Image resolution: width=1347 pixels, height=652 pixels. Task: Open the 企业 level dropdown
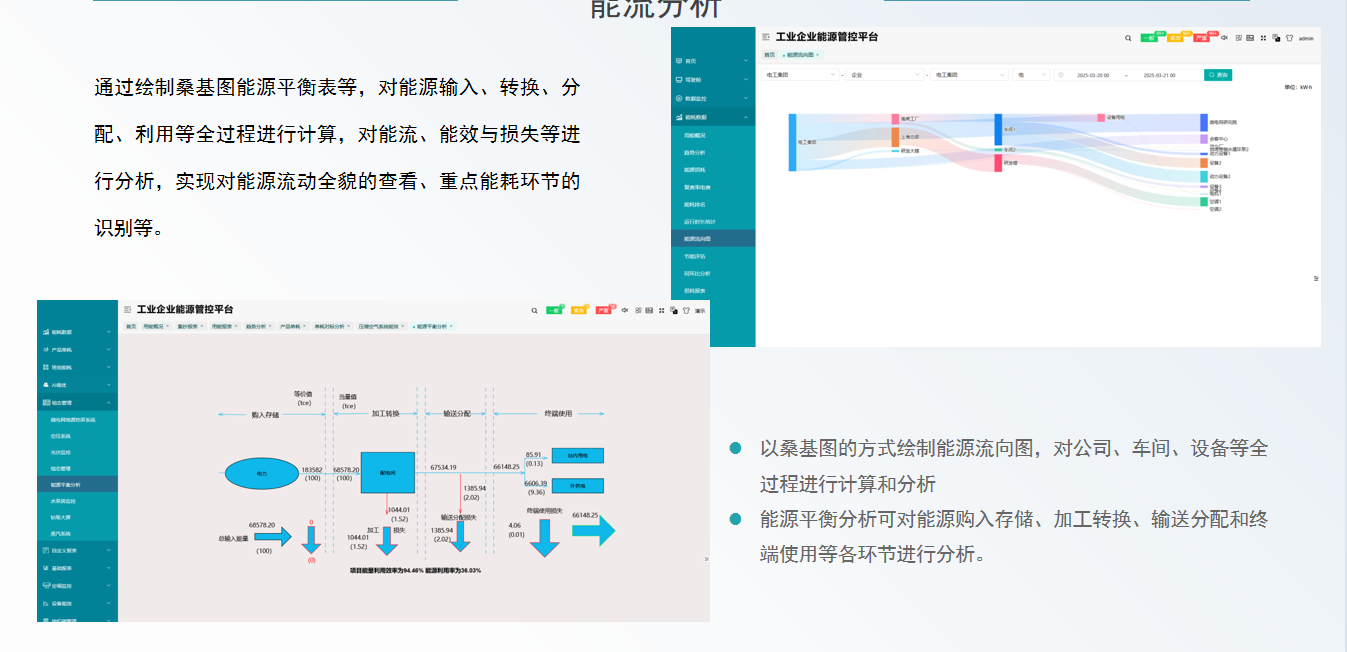tap(885, 75)
